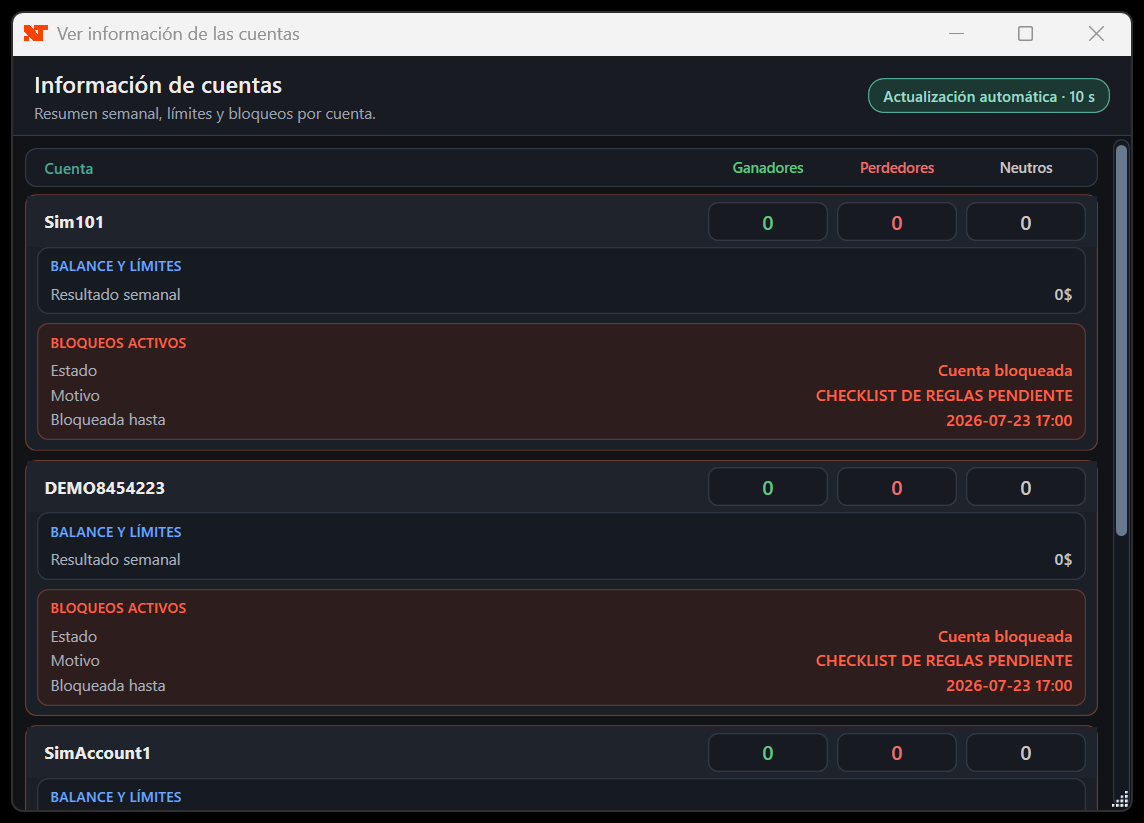The width and height of the screenshot is (1144, 823).
Task: Maximize the account information window
Action: tap(1025, 34)
